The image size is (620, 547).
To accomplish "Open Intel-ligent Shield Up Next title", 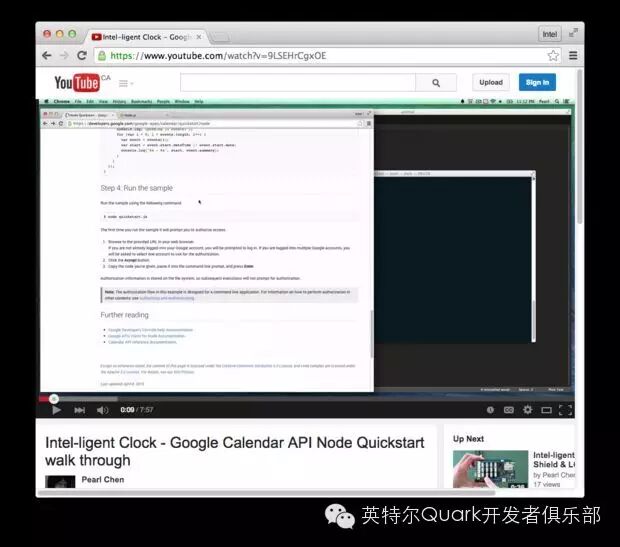I will [554, 460].
